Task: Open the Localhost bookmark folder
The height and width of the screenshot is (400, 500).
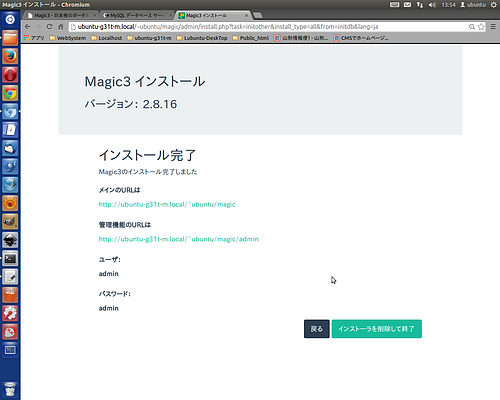Action: coord(107,38)
